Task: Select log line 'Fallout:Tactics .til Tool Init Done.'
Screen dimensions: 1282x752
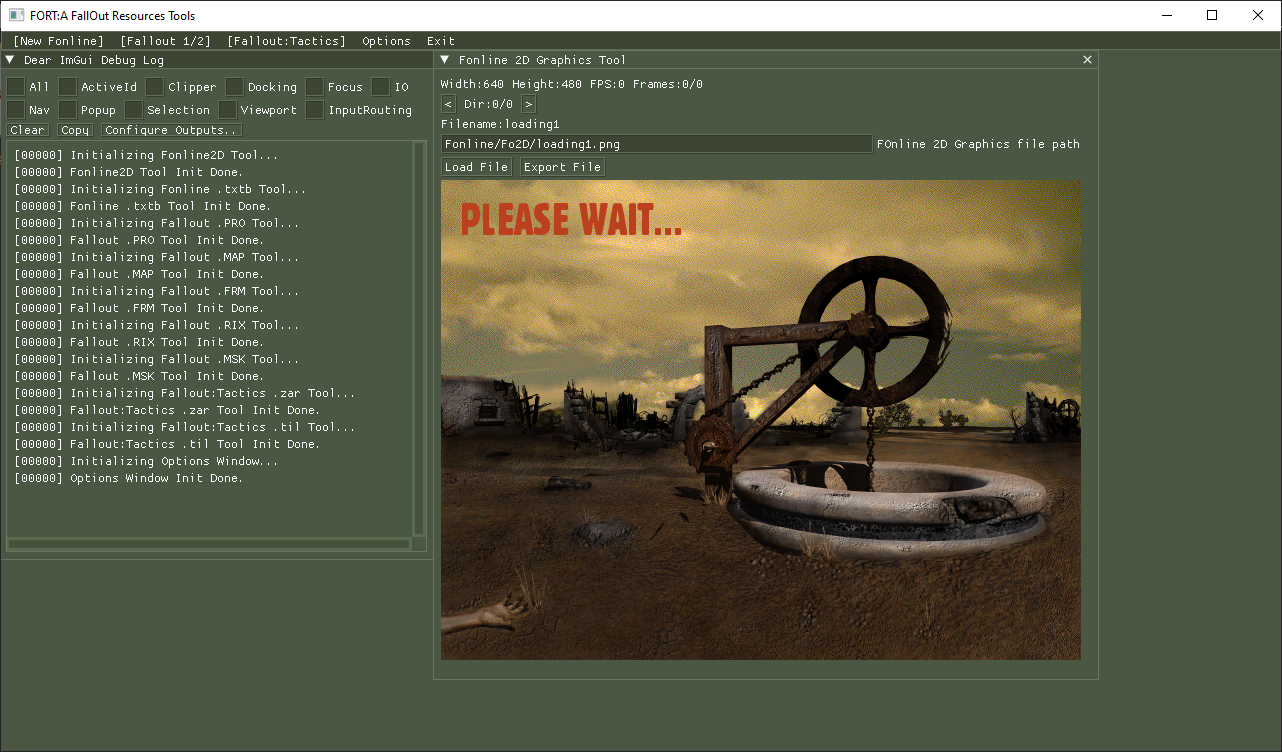Action: coord(167,444)
